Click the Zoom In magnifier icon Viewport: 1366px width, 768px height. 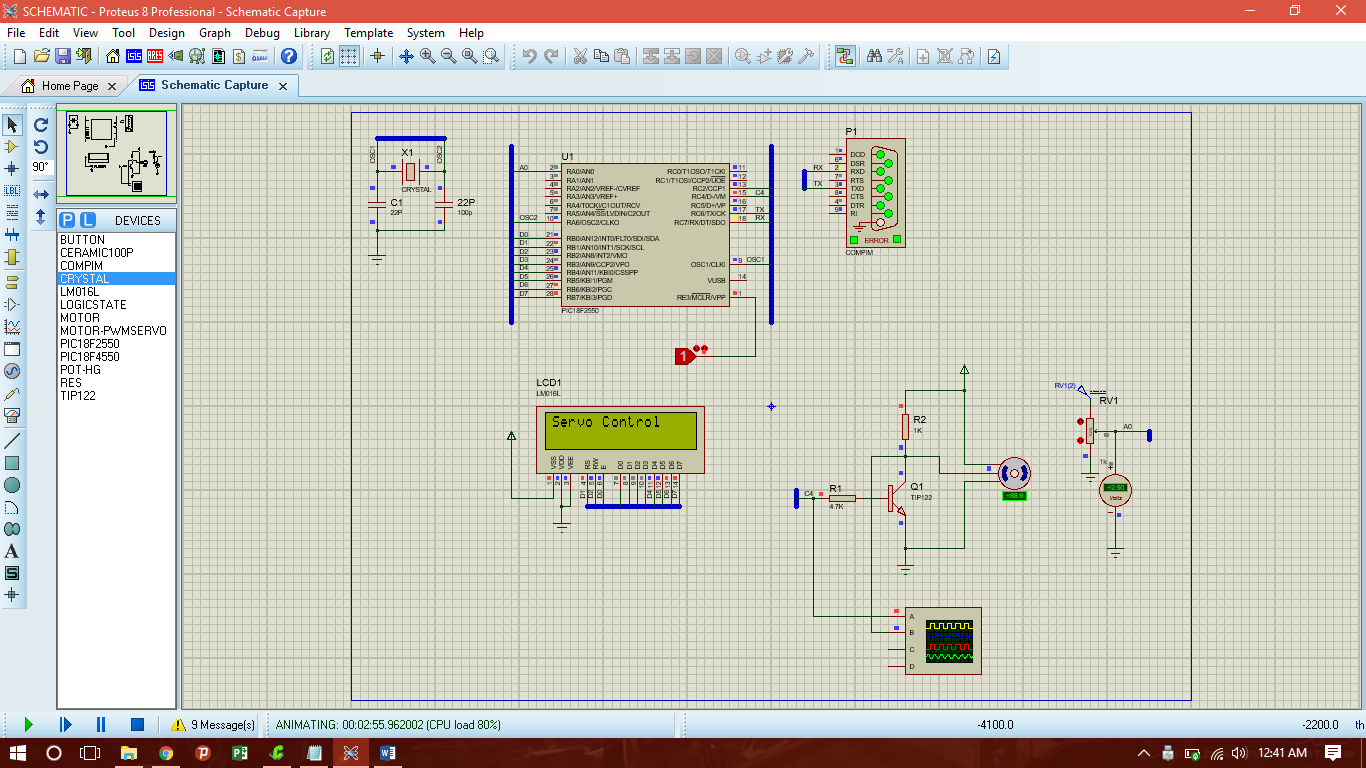pyautogui.click(x=427, y=56)
